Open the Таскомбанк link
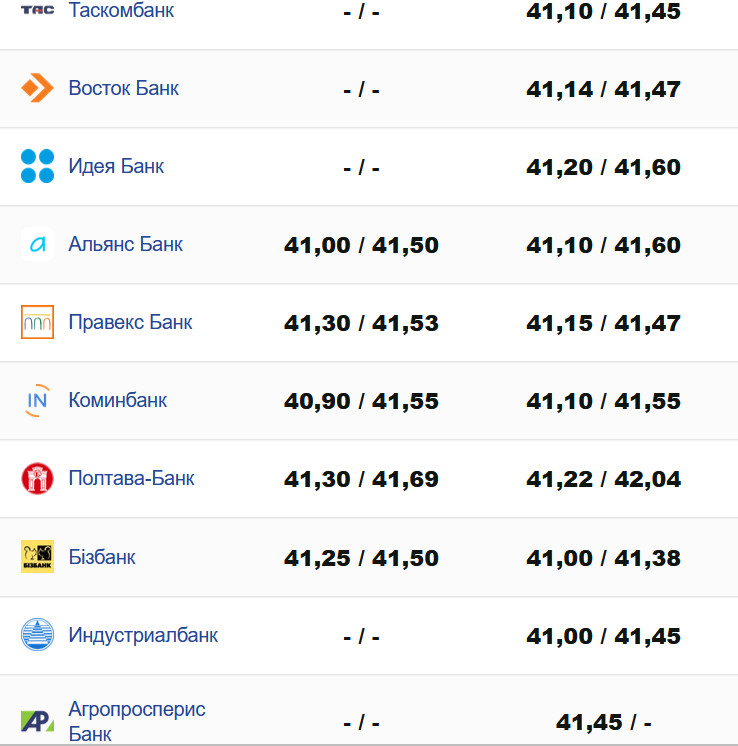 point(121,11)
